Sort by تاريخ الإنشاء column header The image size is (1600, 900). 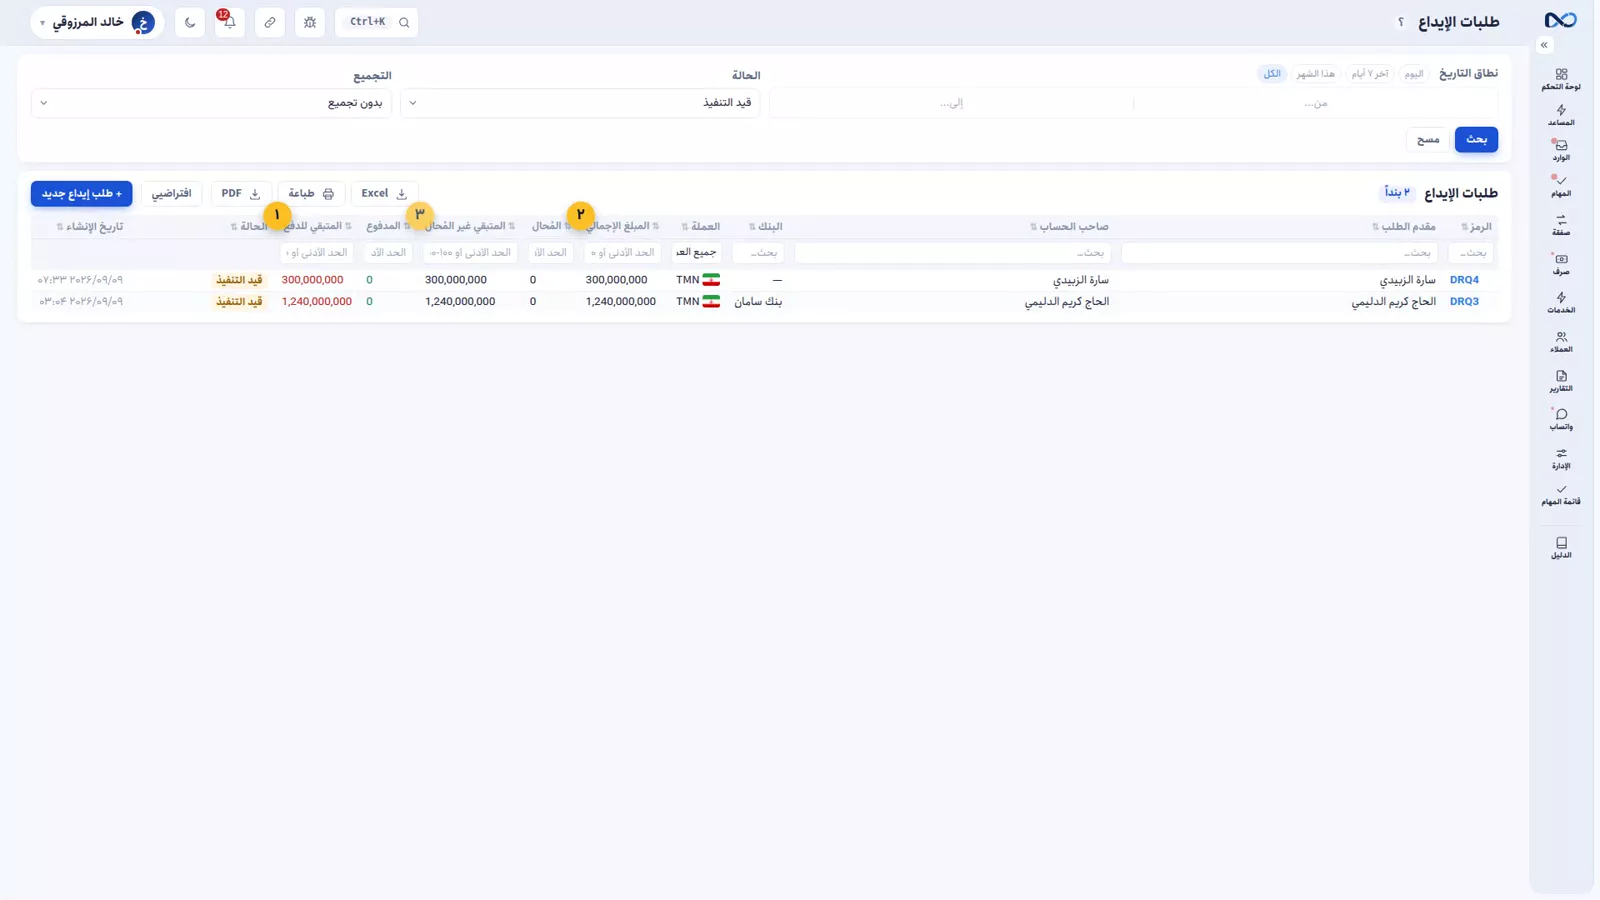[x=90, y=227]
